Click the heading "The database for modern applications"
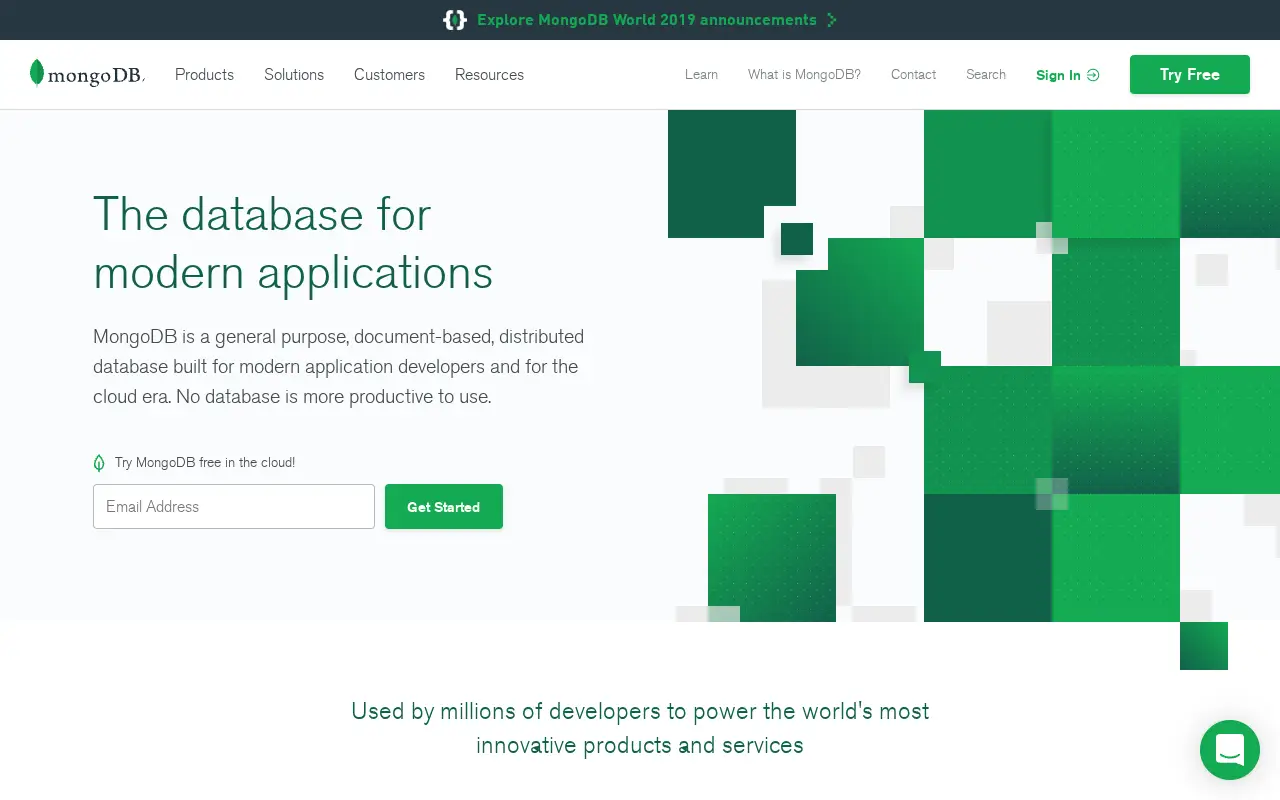The height and width of the screenshot is (800, 1280). [293, 243]
